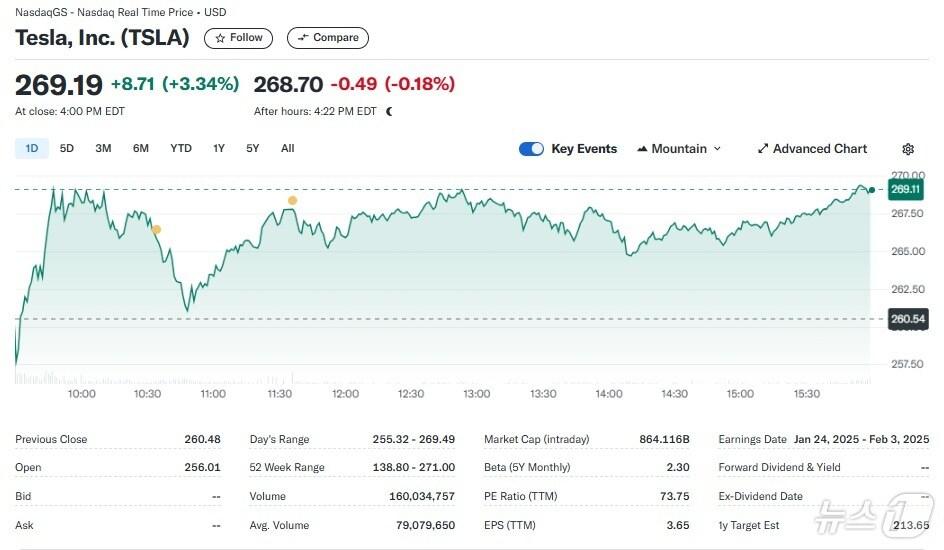Select the 3M chart range
The width and height of the screenshot is (944, 550).
click(x=103, y=149)
